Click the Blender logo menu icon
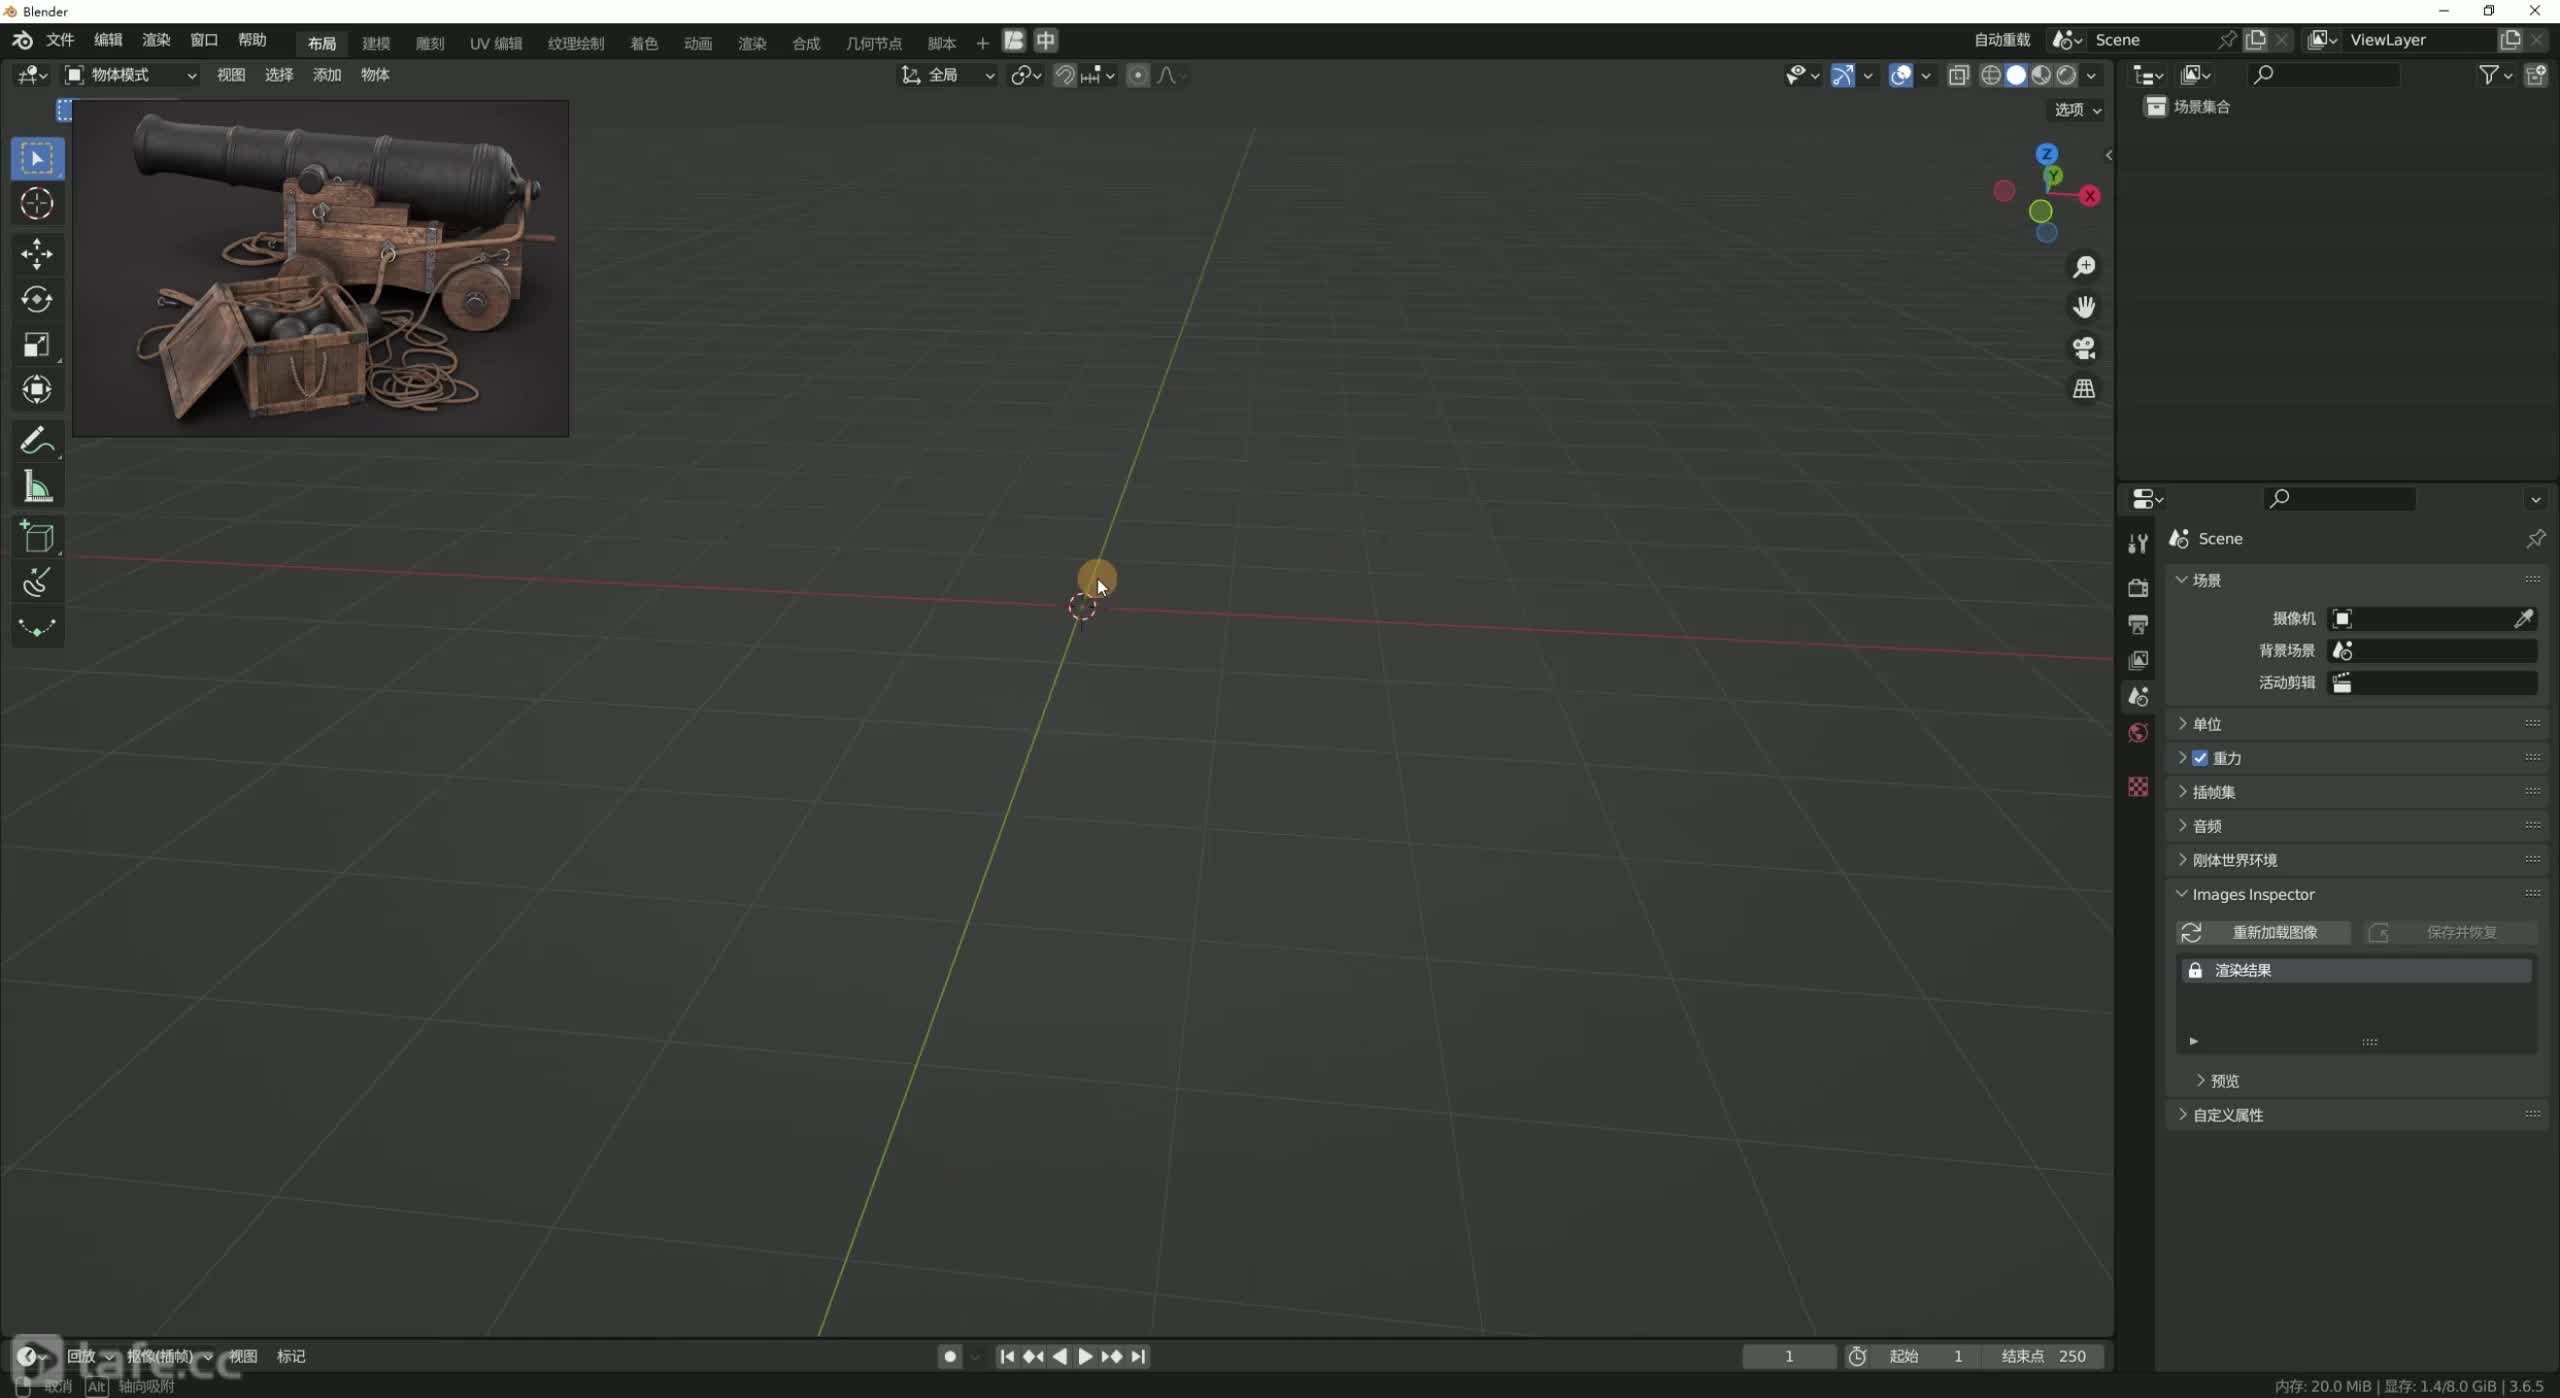 [22, 40]
